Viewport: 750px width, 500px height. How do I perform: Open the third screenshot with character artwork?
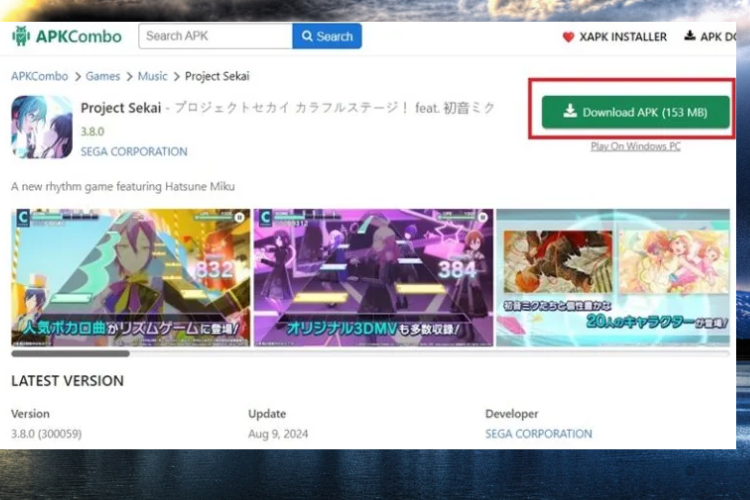[613, 278]
